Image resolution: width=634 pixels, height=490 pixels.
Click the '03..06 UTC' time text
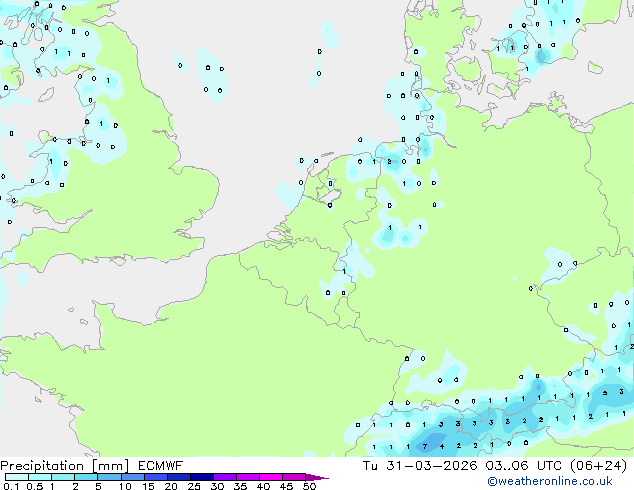click(x=524, y=466)
